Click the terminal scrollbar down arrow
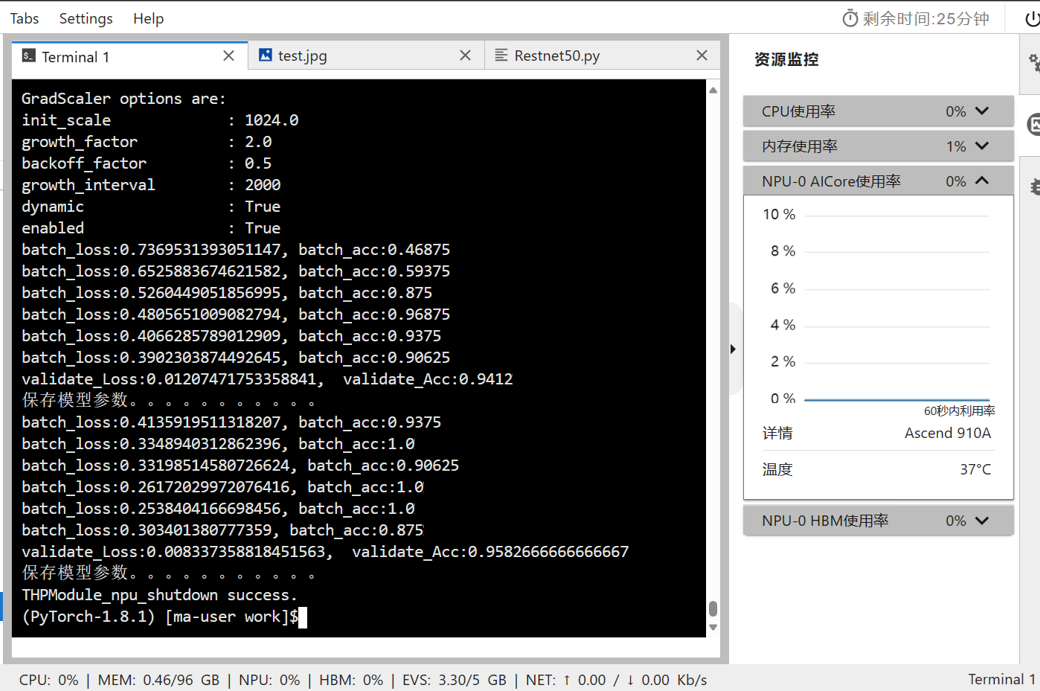 [713, 627]
